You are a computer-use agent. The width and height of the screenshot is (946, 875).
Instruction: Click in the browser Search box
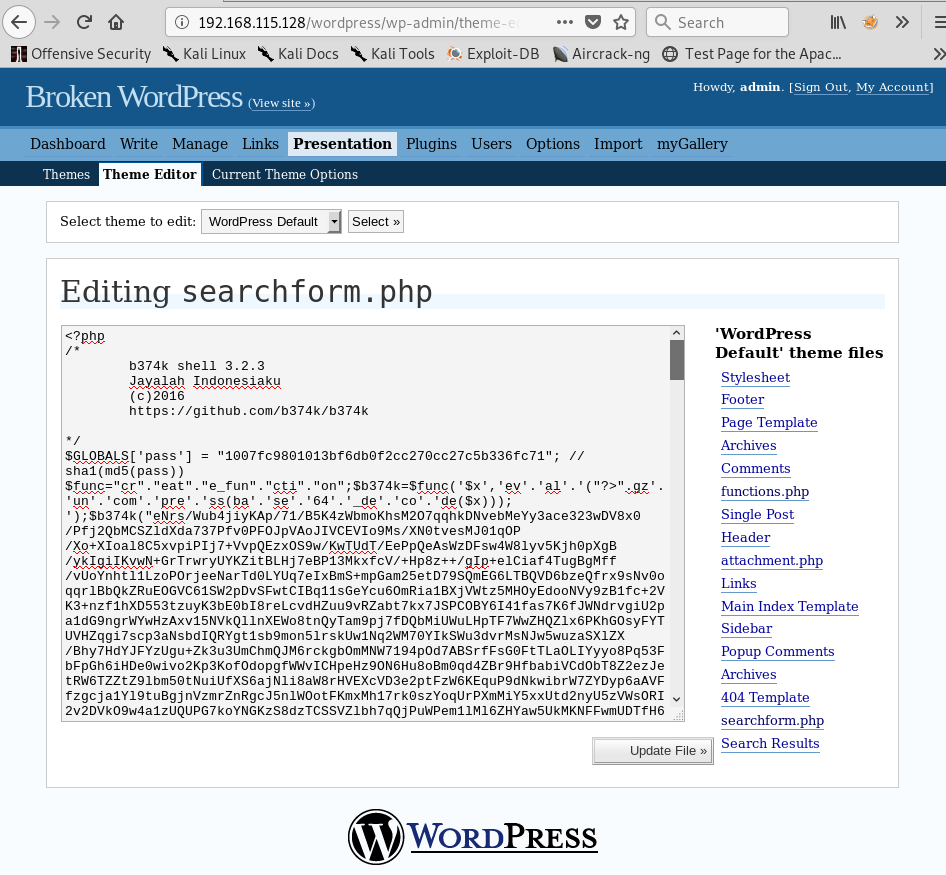[x=717, y=22]
